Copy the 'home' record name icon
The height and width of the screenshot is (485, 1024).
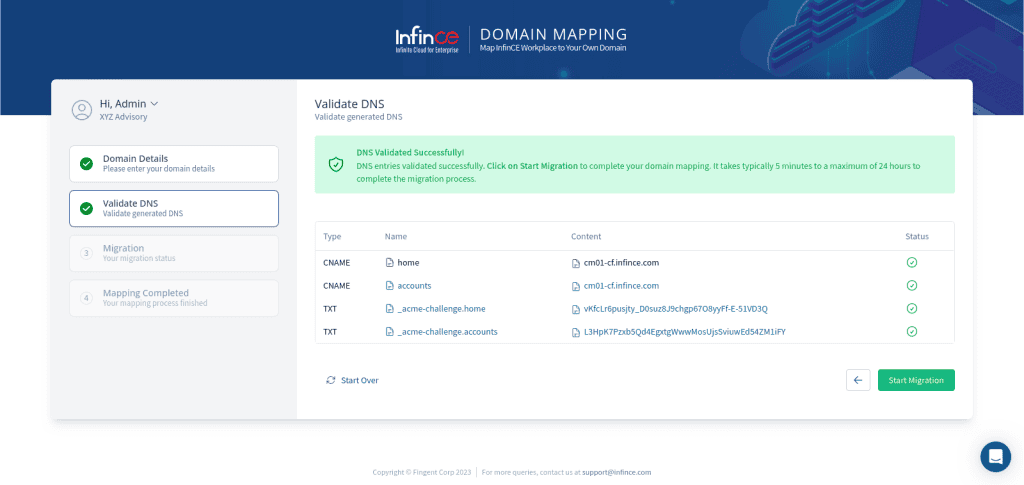click(389, 263)
